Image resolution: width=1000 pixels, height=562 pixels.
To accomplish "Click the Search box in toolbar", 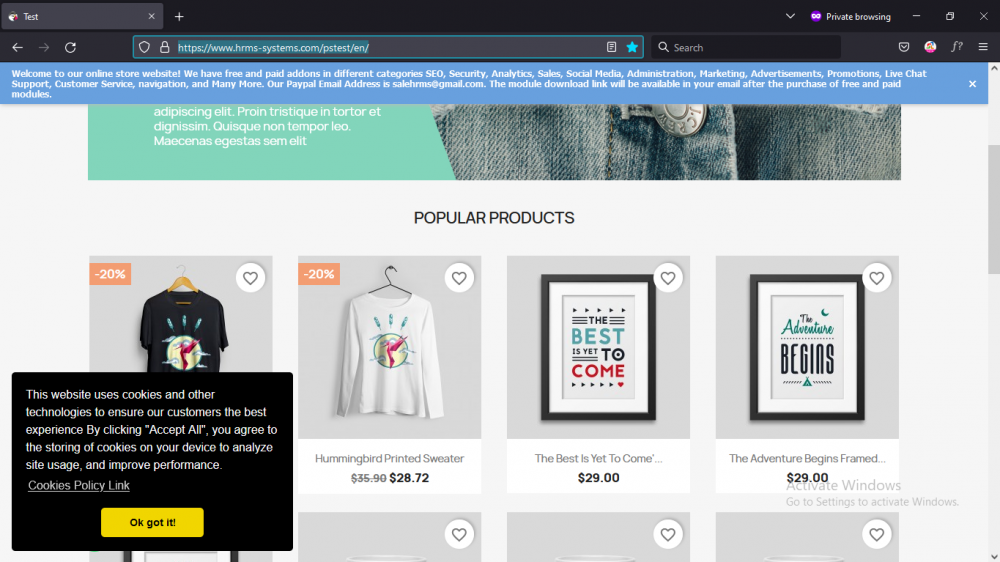I will pyautogui.click(x=746, y=47).
